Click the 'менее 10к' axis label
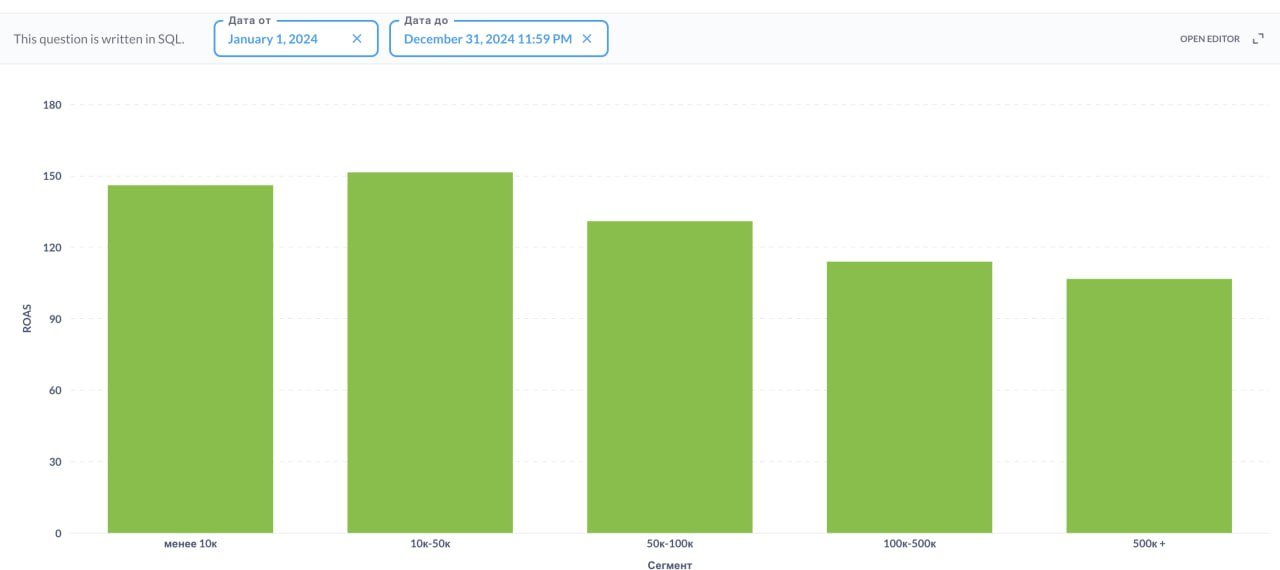1280x570 pixels. (190, 544)
